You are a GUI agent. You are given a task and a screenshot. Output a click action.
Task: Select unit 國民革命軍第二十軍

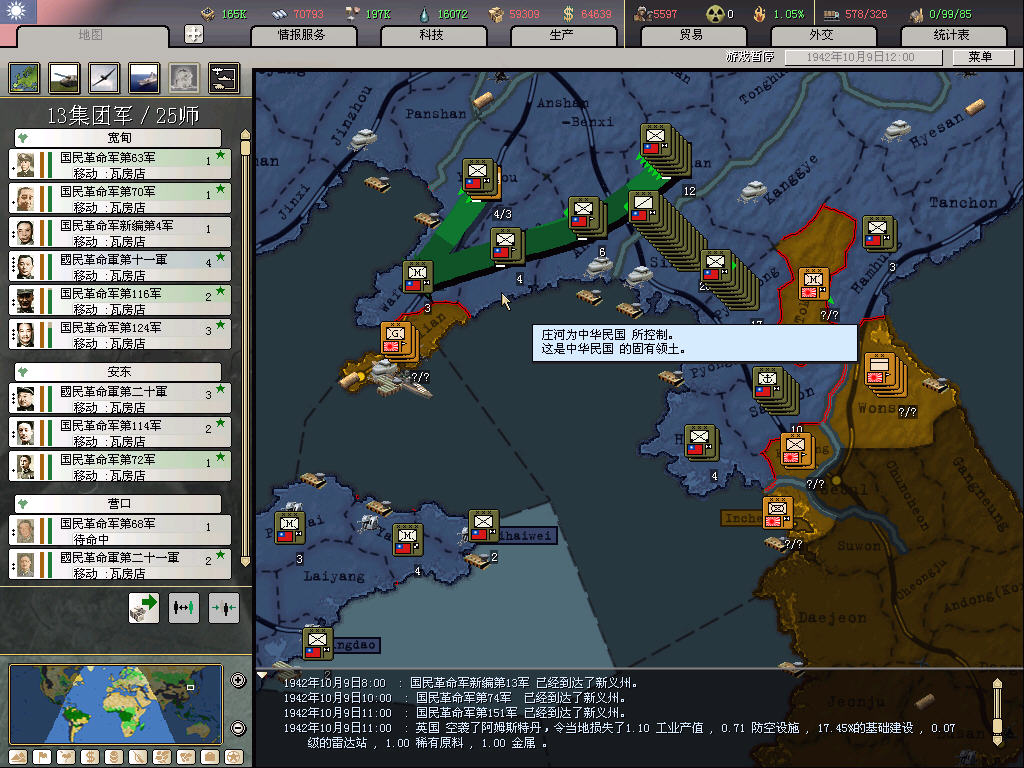click(120, 398)
